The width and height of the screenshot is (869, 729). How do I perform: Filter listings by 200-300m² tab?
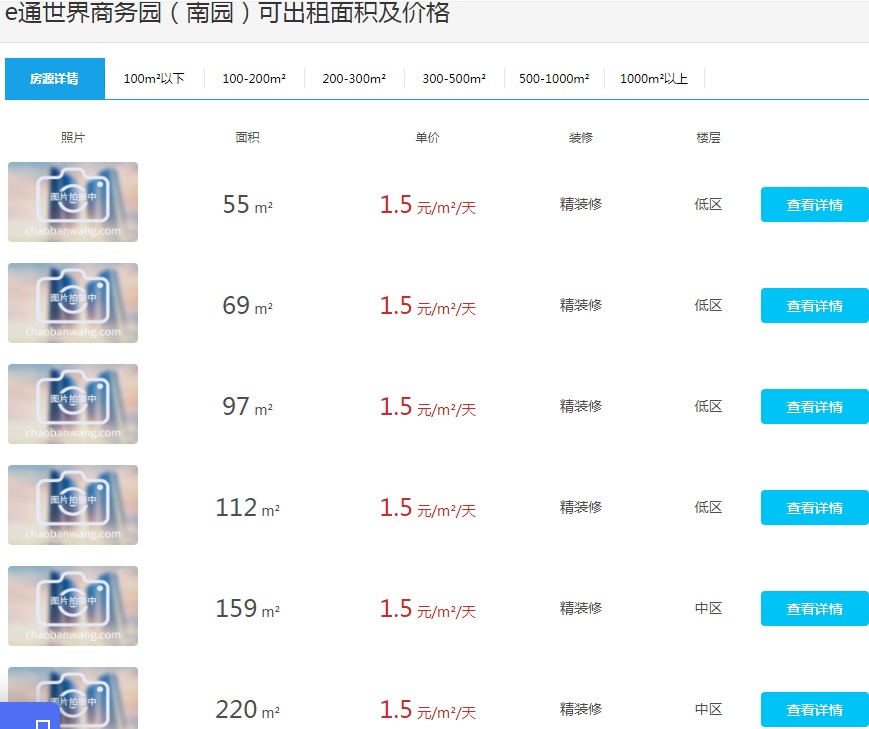pos(354,79)
